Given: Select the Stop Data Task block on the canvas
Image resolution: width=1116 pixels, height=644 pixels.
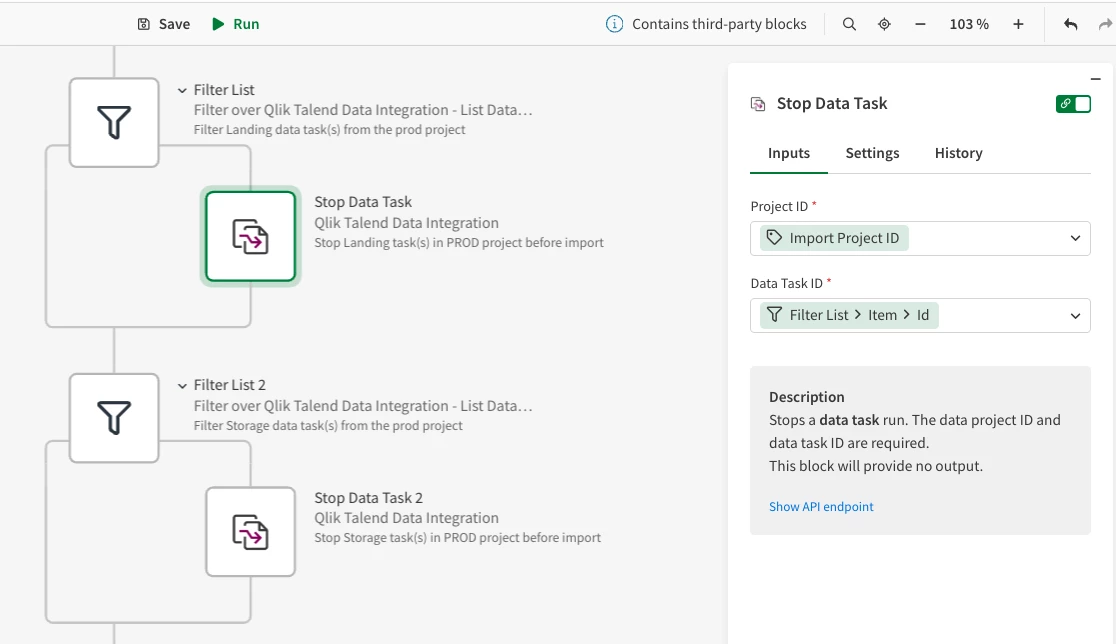Looking at the screenshot, I should point(251,236).
